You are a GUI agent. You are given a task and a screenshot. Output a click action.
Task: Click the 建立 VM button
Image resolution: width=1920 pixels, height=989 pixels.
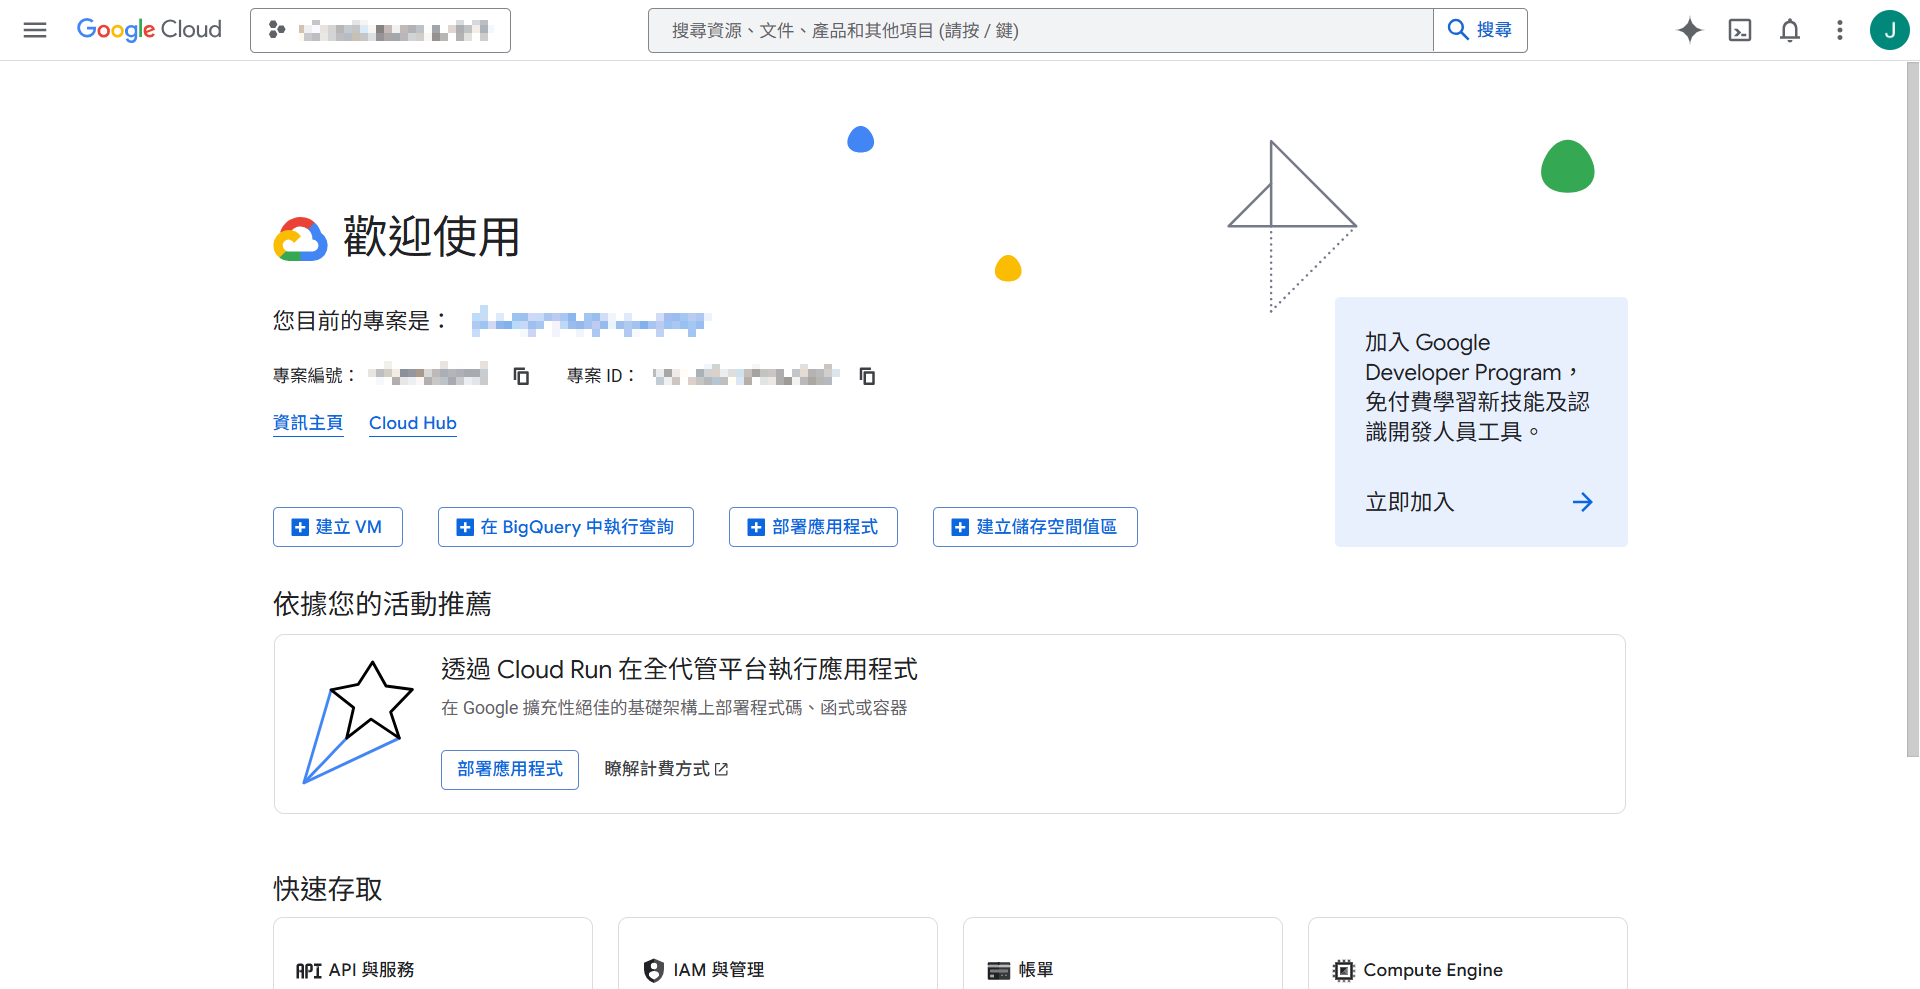pos(337,527)
